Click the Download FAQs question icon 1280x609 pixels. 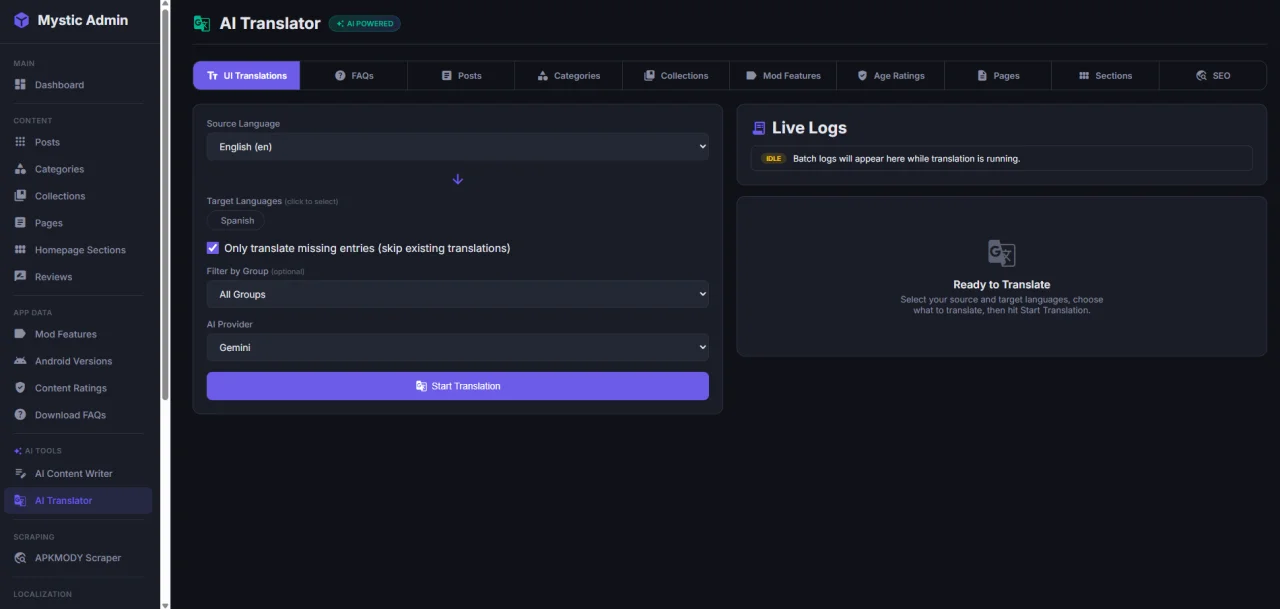click(x=20, y=415)
